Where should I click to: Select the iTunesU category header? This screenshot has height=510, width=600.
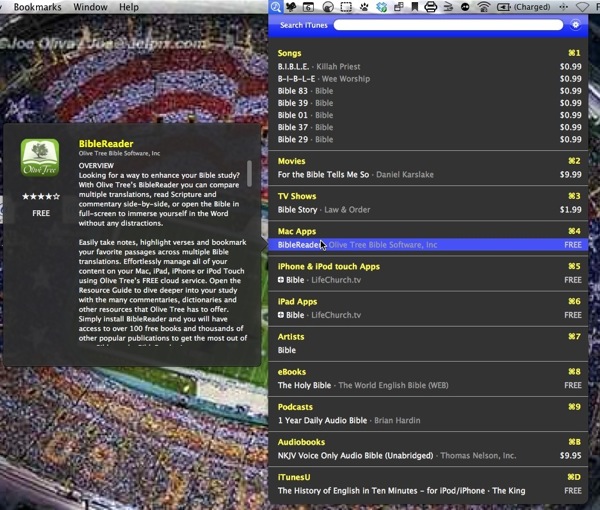(294, 477)
